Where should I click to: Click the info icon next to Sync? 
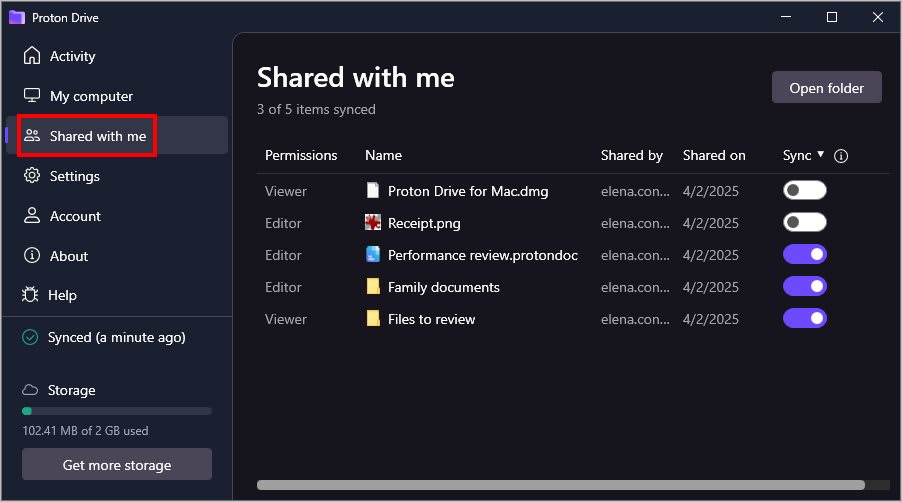click(840, 156)
